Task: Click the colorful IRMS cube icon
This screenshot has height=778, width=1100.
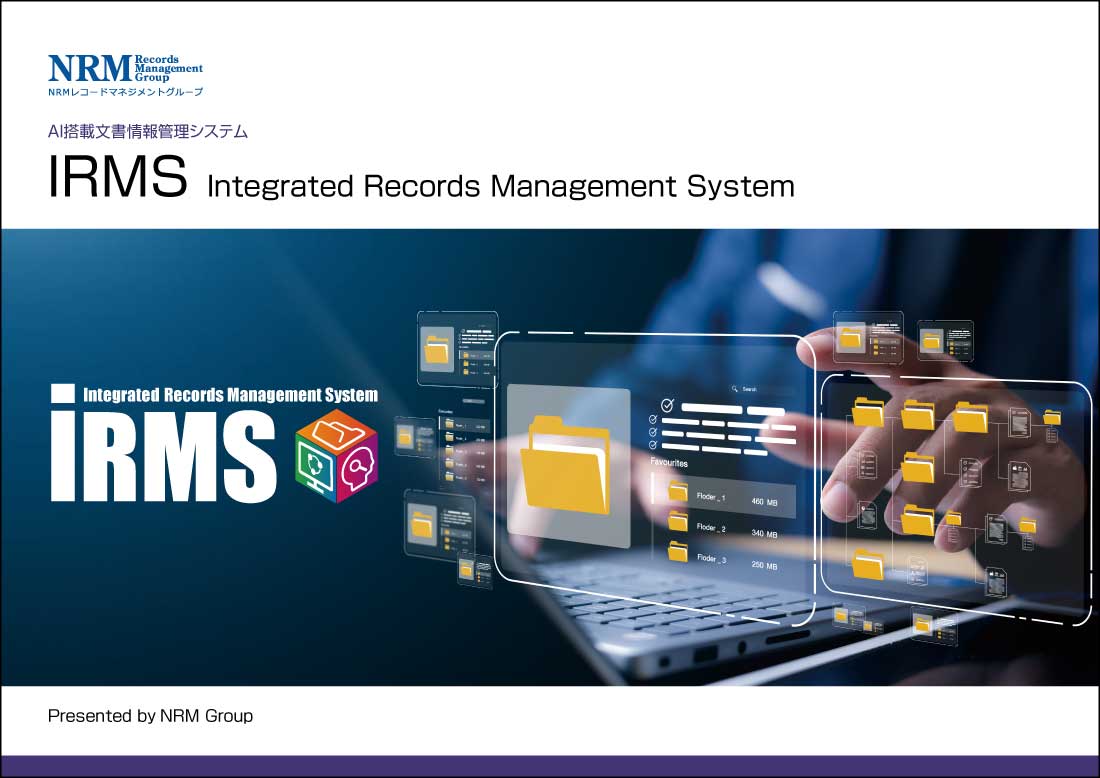Action: (337, 455)
